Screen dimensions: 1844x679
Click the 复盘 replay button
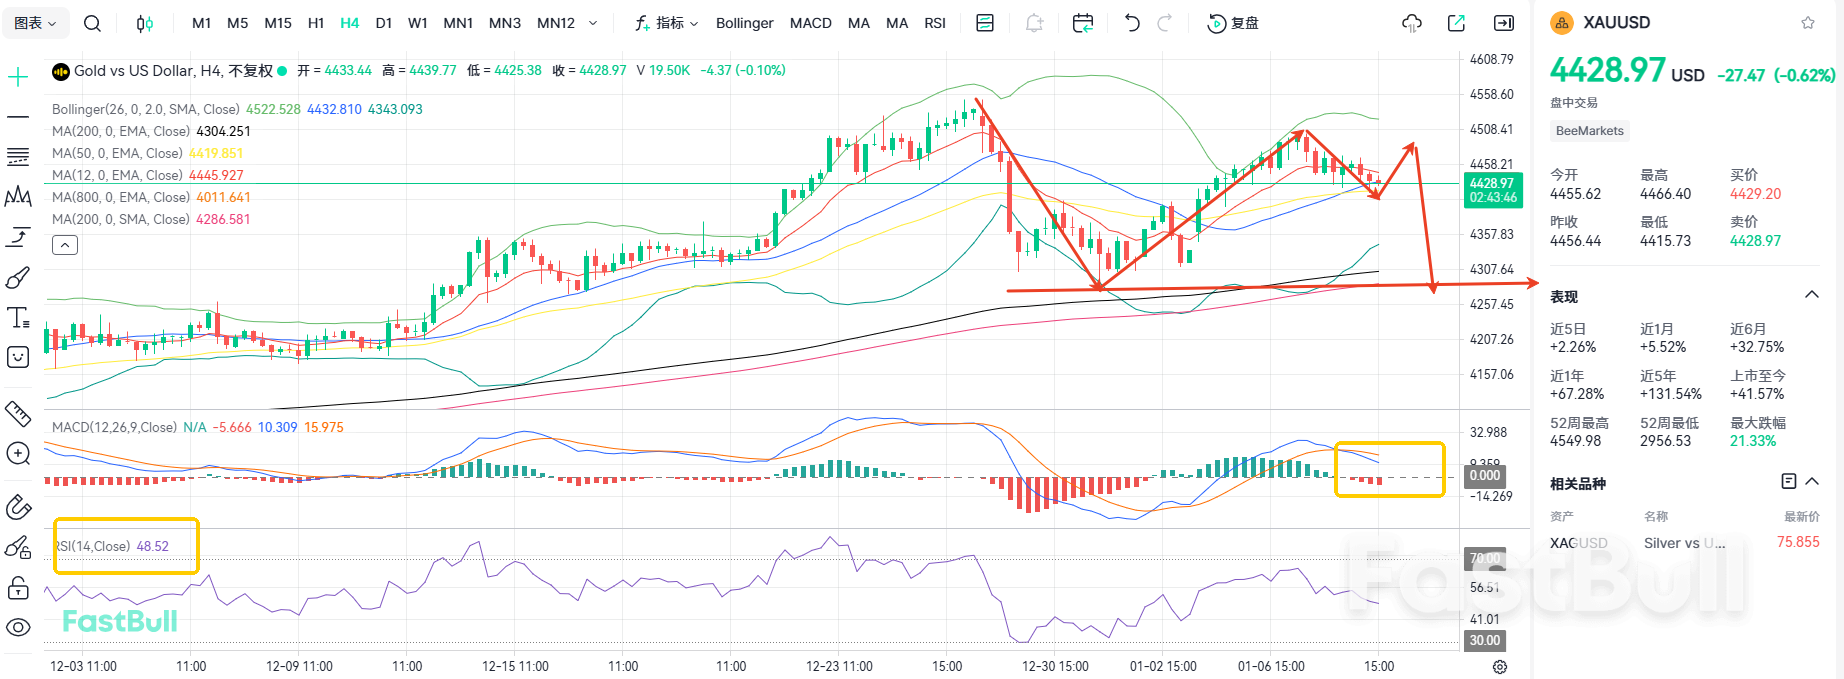tap(1233, 23)
